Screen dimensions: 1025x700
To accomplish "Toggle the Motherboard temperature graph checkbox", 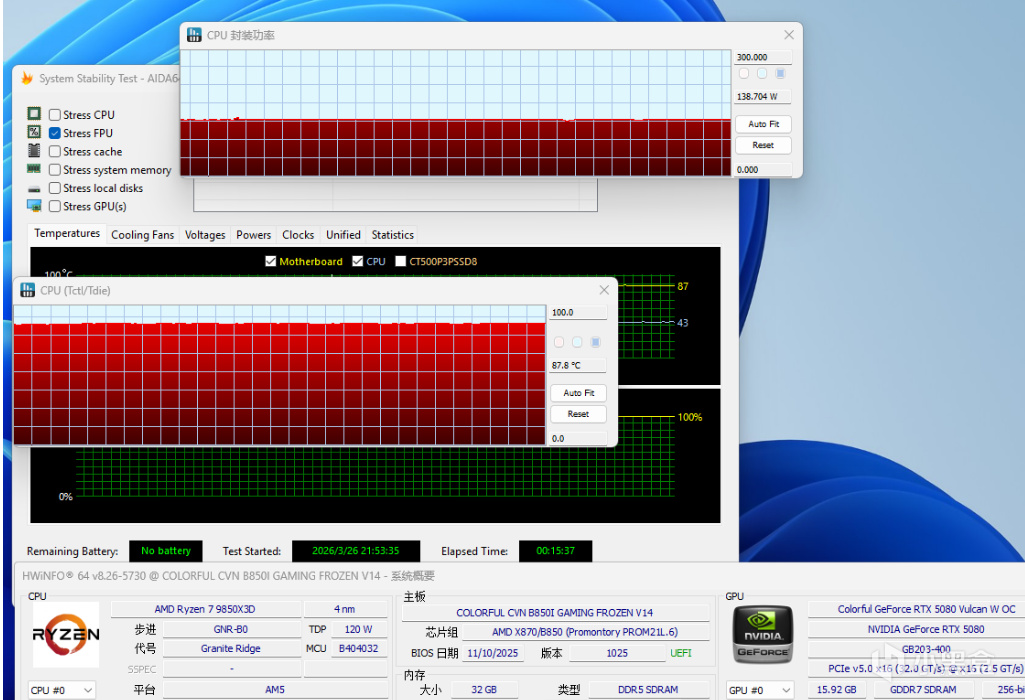I will click(271, 261).
